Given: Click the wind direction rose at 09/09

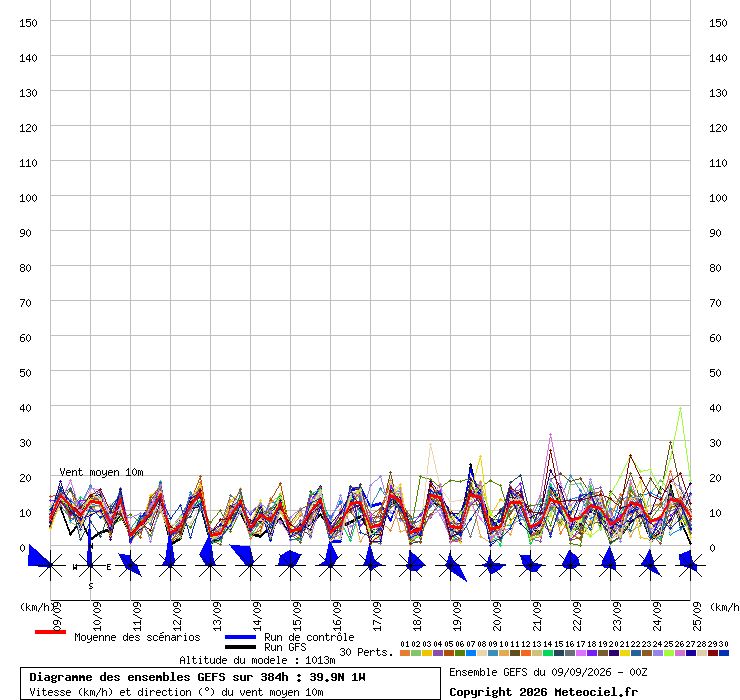Looking at the screenshot, I should coord(50,565).
